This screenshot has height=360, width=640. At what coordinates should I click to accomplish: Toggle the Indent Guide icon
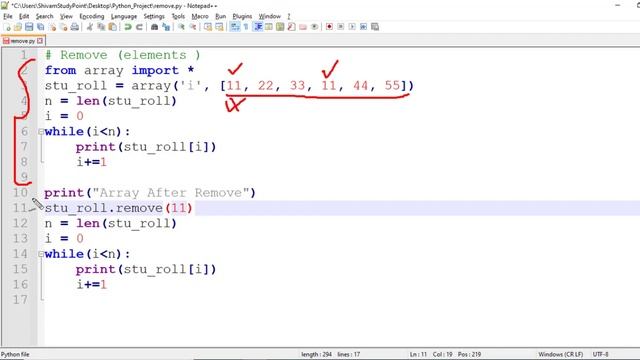(x=258, y=27)
